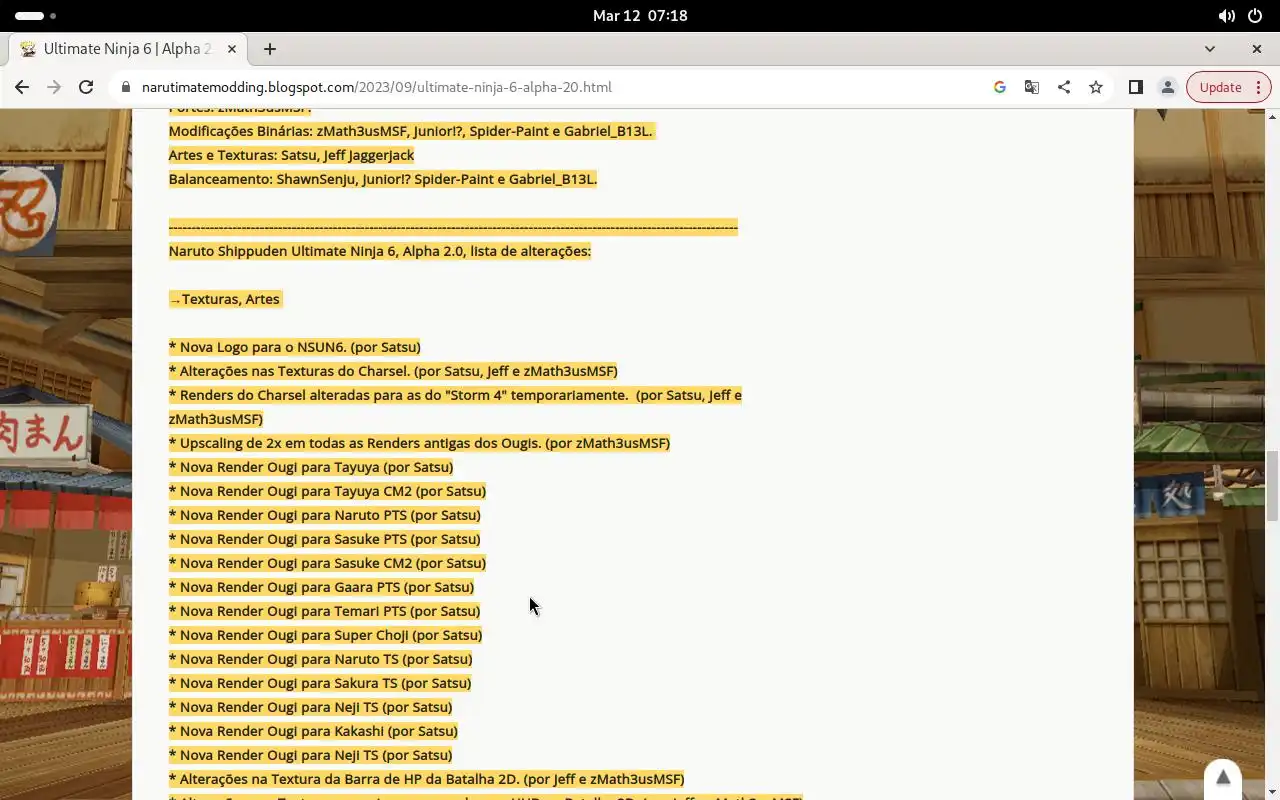Click 'Nova Render Ougi para Gaara PTS'

[321, 587]
